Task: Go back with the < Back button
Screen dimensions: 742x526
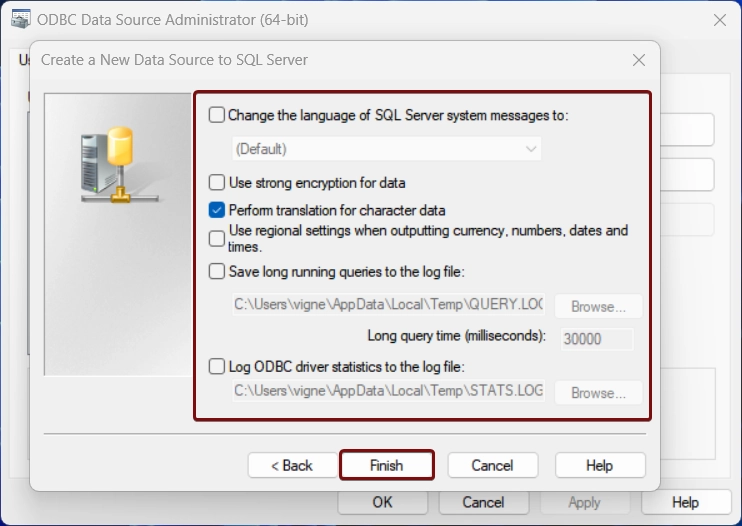Action: pyautogui.click(x=292, y=465)
